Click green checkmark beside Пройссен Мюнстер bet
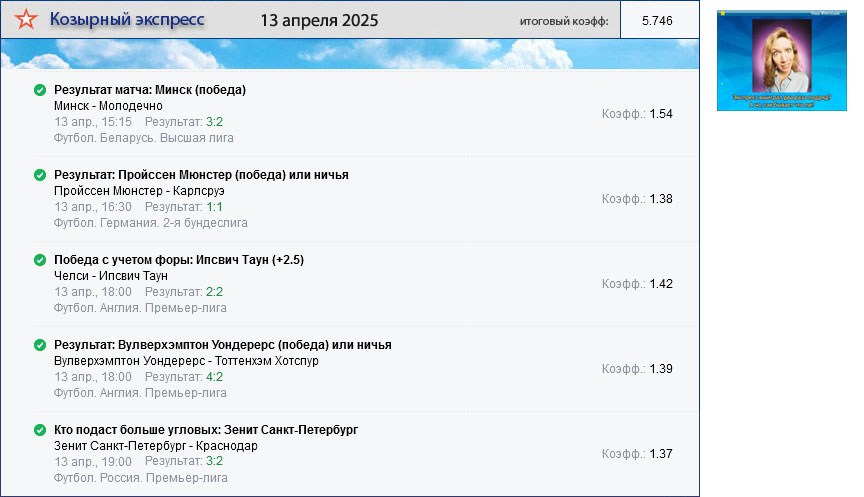 40,175
